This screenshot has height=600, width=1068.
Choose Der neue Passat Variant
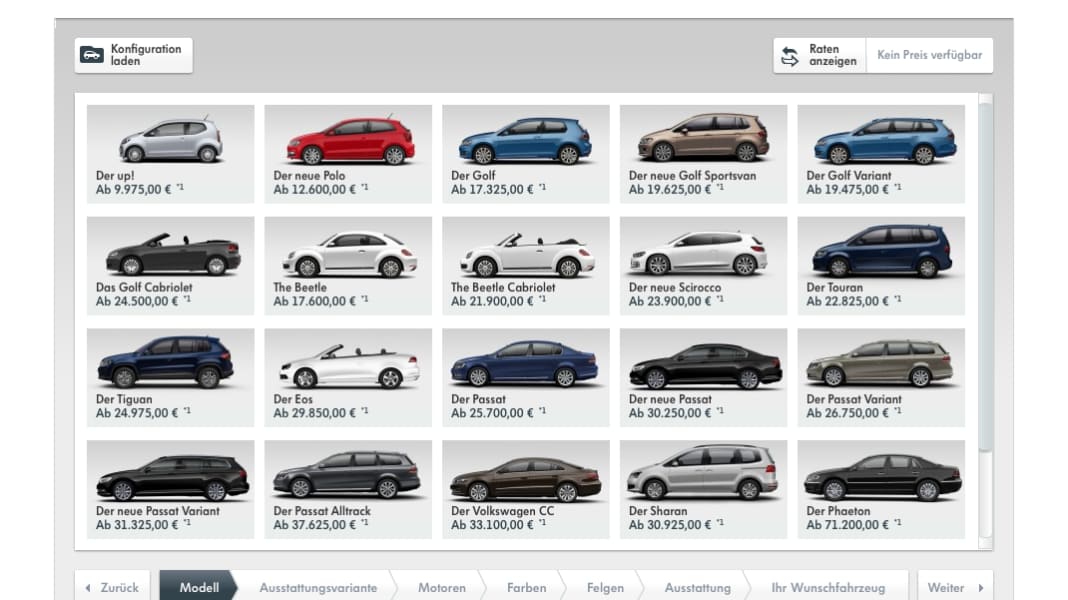point(170,489)
